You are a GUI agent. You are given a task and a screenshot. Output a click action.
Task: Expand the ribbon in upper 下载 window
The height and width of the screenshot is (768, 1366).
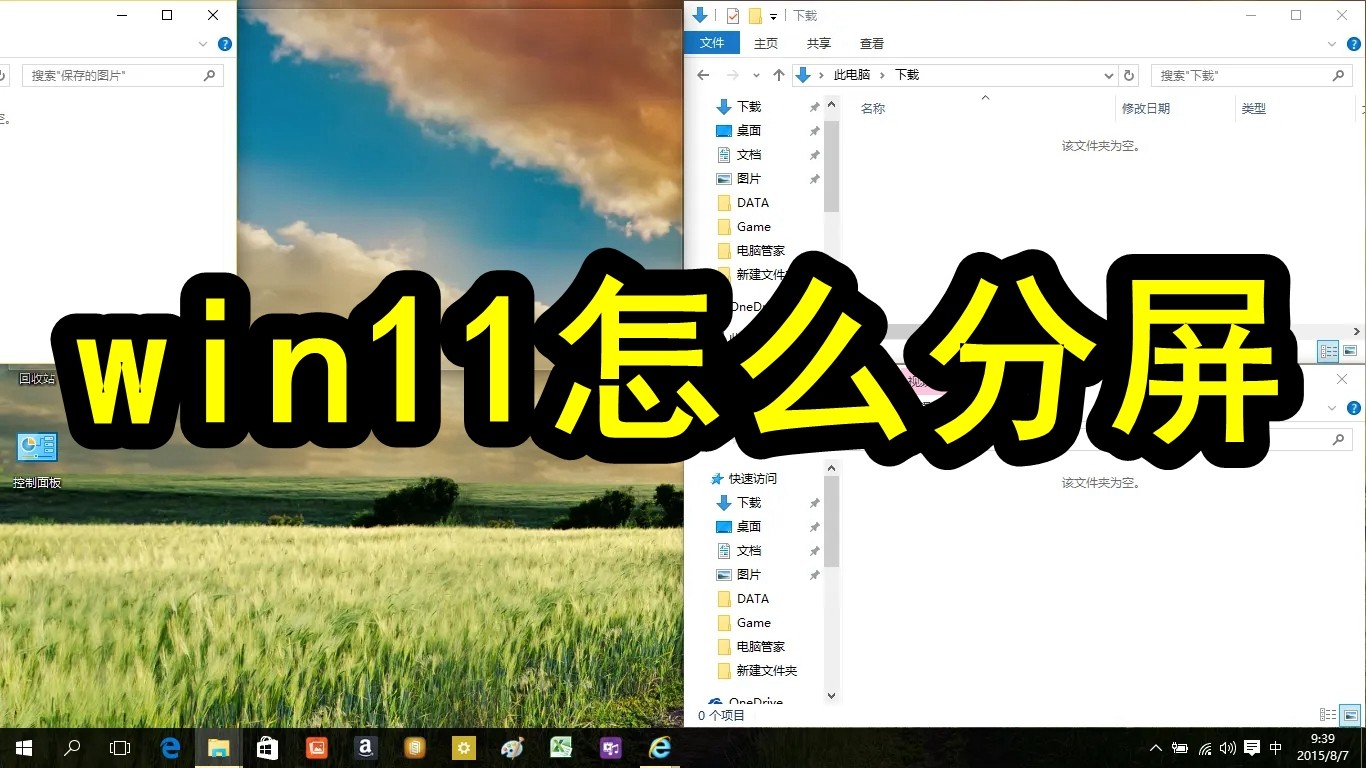[1331, 44]
